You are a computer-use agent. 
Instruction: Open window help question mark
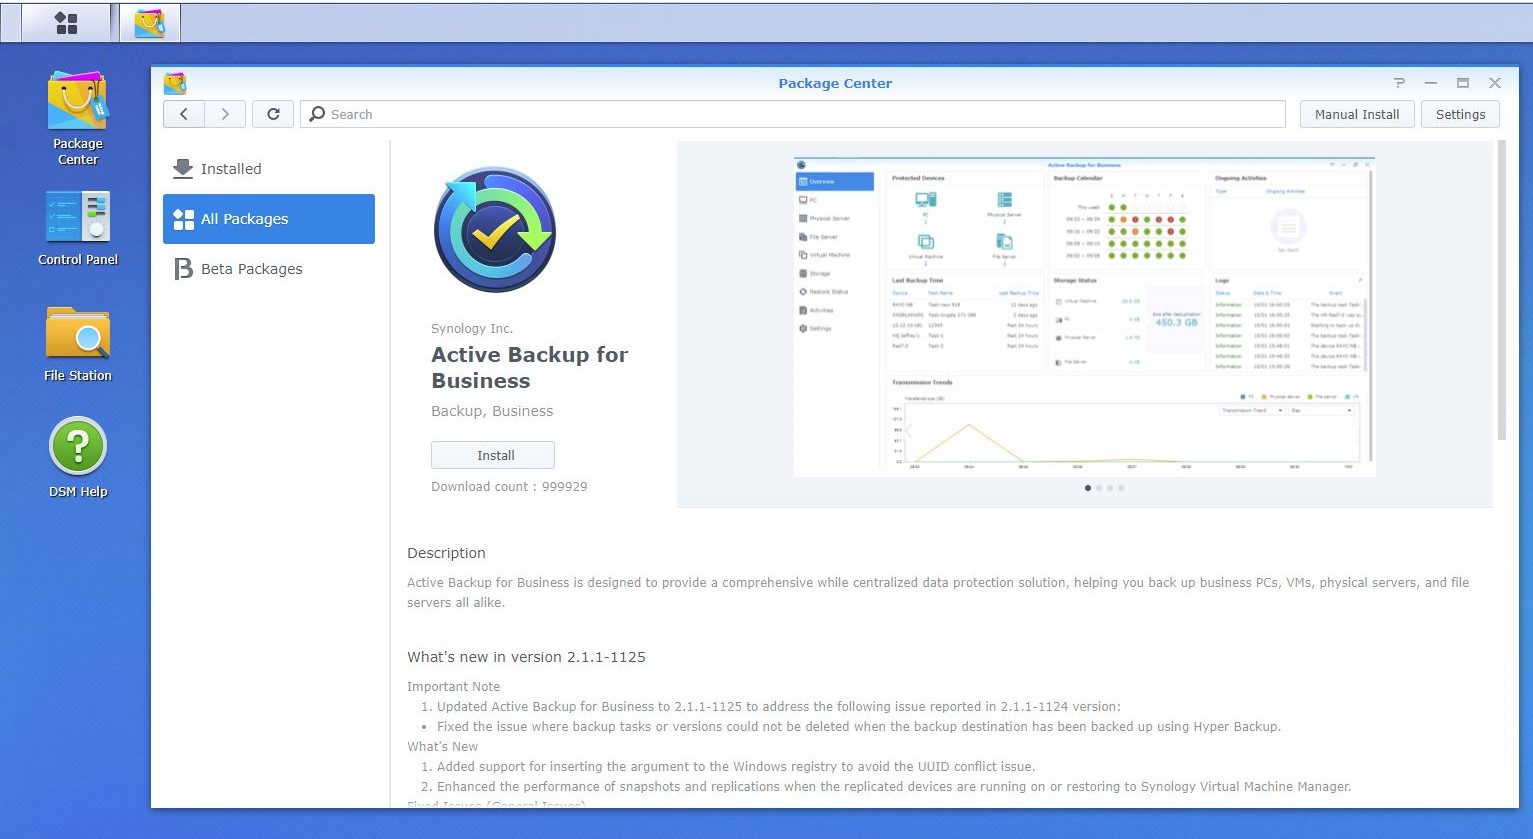click(x=1399, y=83)
